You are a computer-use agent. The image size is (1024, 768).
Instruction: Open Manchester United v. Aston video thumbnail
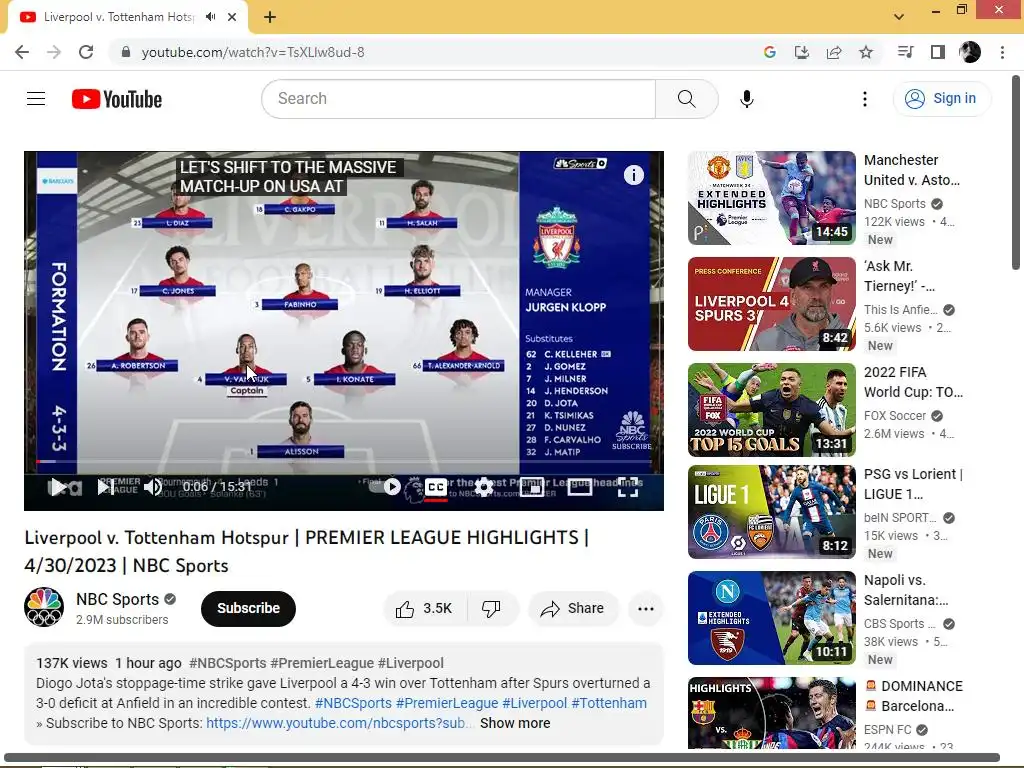pos(771,198)
